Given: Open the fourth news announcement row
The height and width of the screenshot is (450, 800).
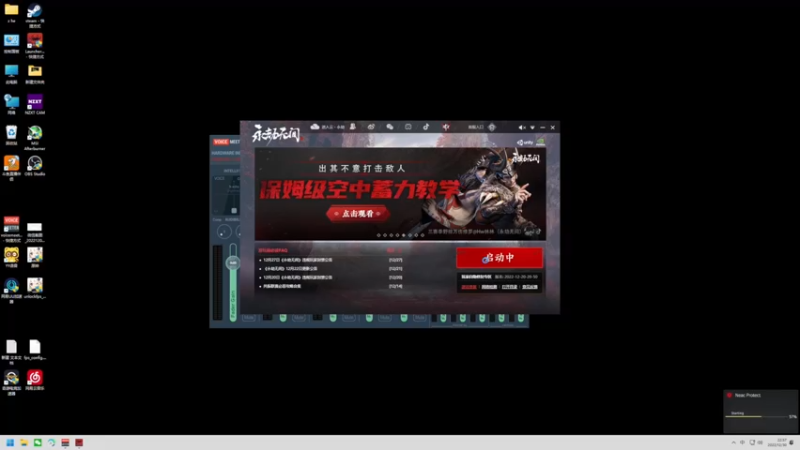Looking at the screenshot, I should click(331, 286).
